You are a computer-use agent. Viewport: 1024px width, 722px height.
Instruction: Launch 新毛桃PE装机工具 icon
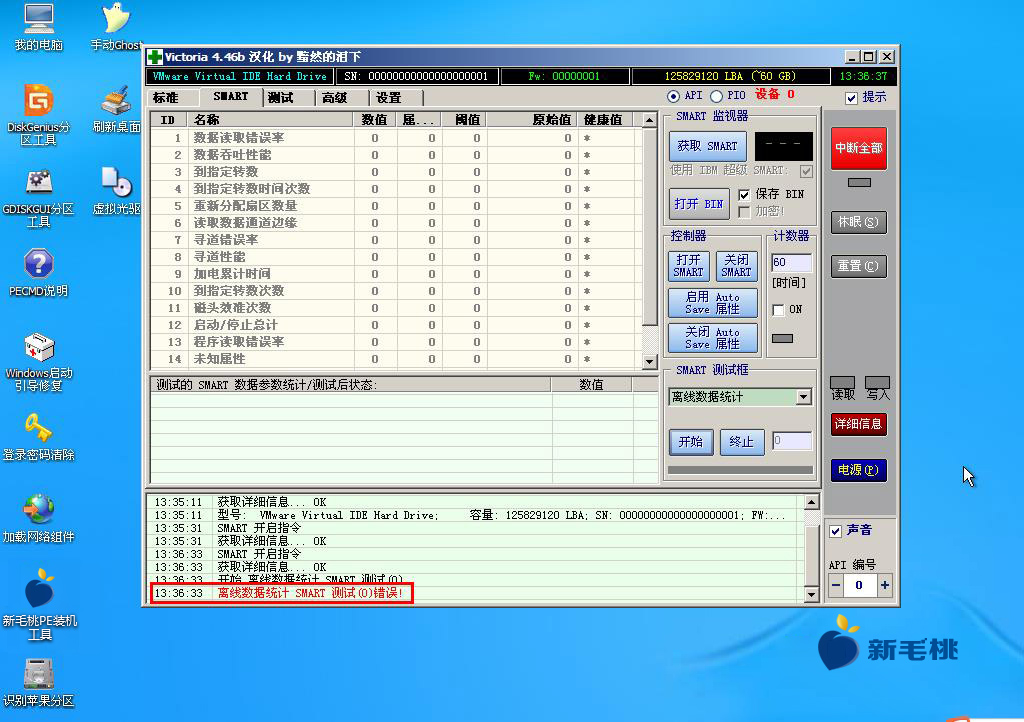39,605
